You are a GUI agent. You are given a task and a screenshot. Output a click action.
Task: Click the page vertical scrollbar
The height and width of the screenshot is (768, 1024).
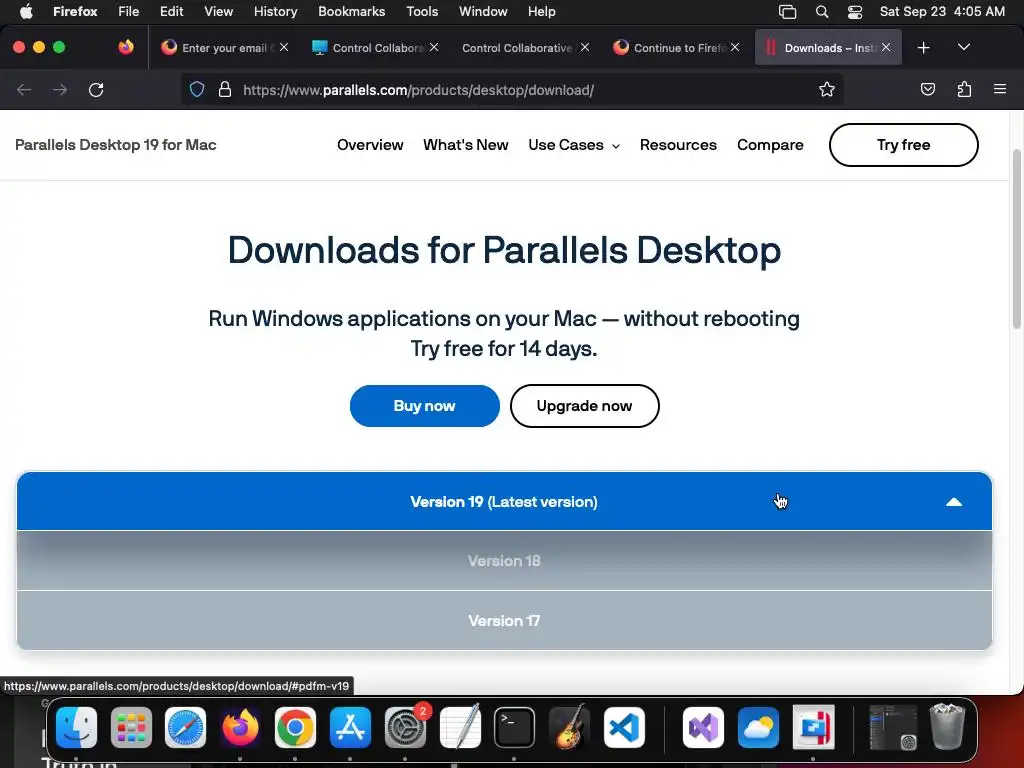coord(1016,239)
